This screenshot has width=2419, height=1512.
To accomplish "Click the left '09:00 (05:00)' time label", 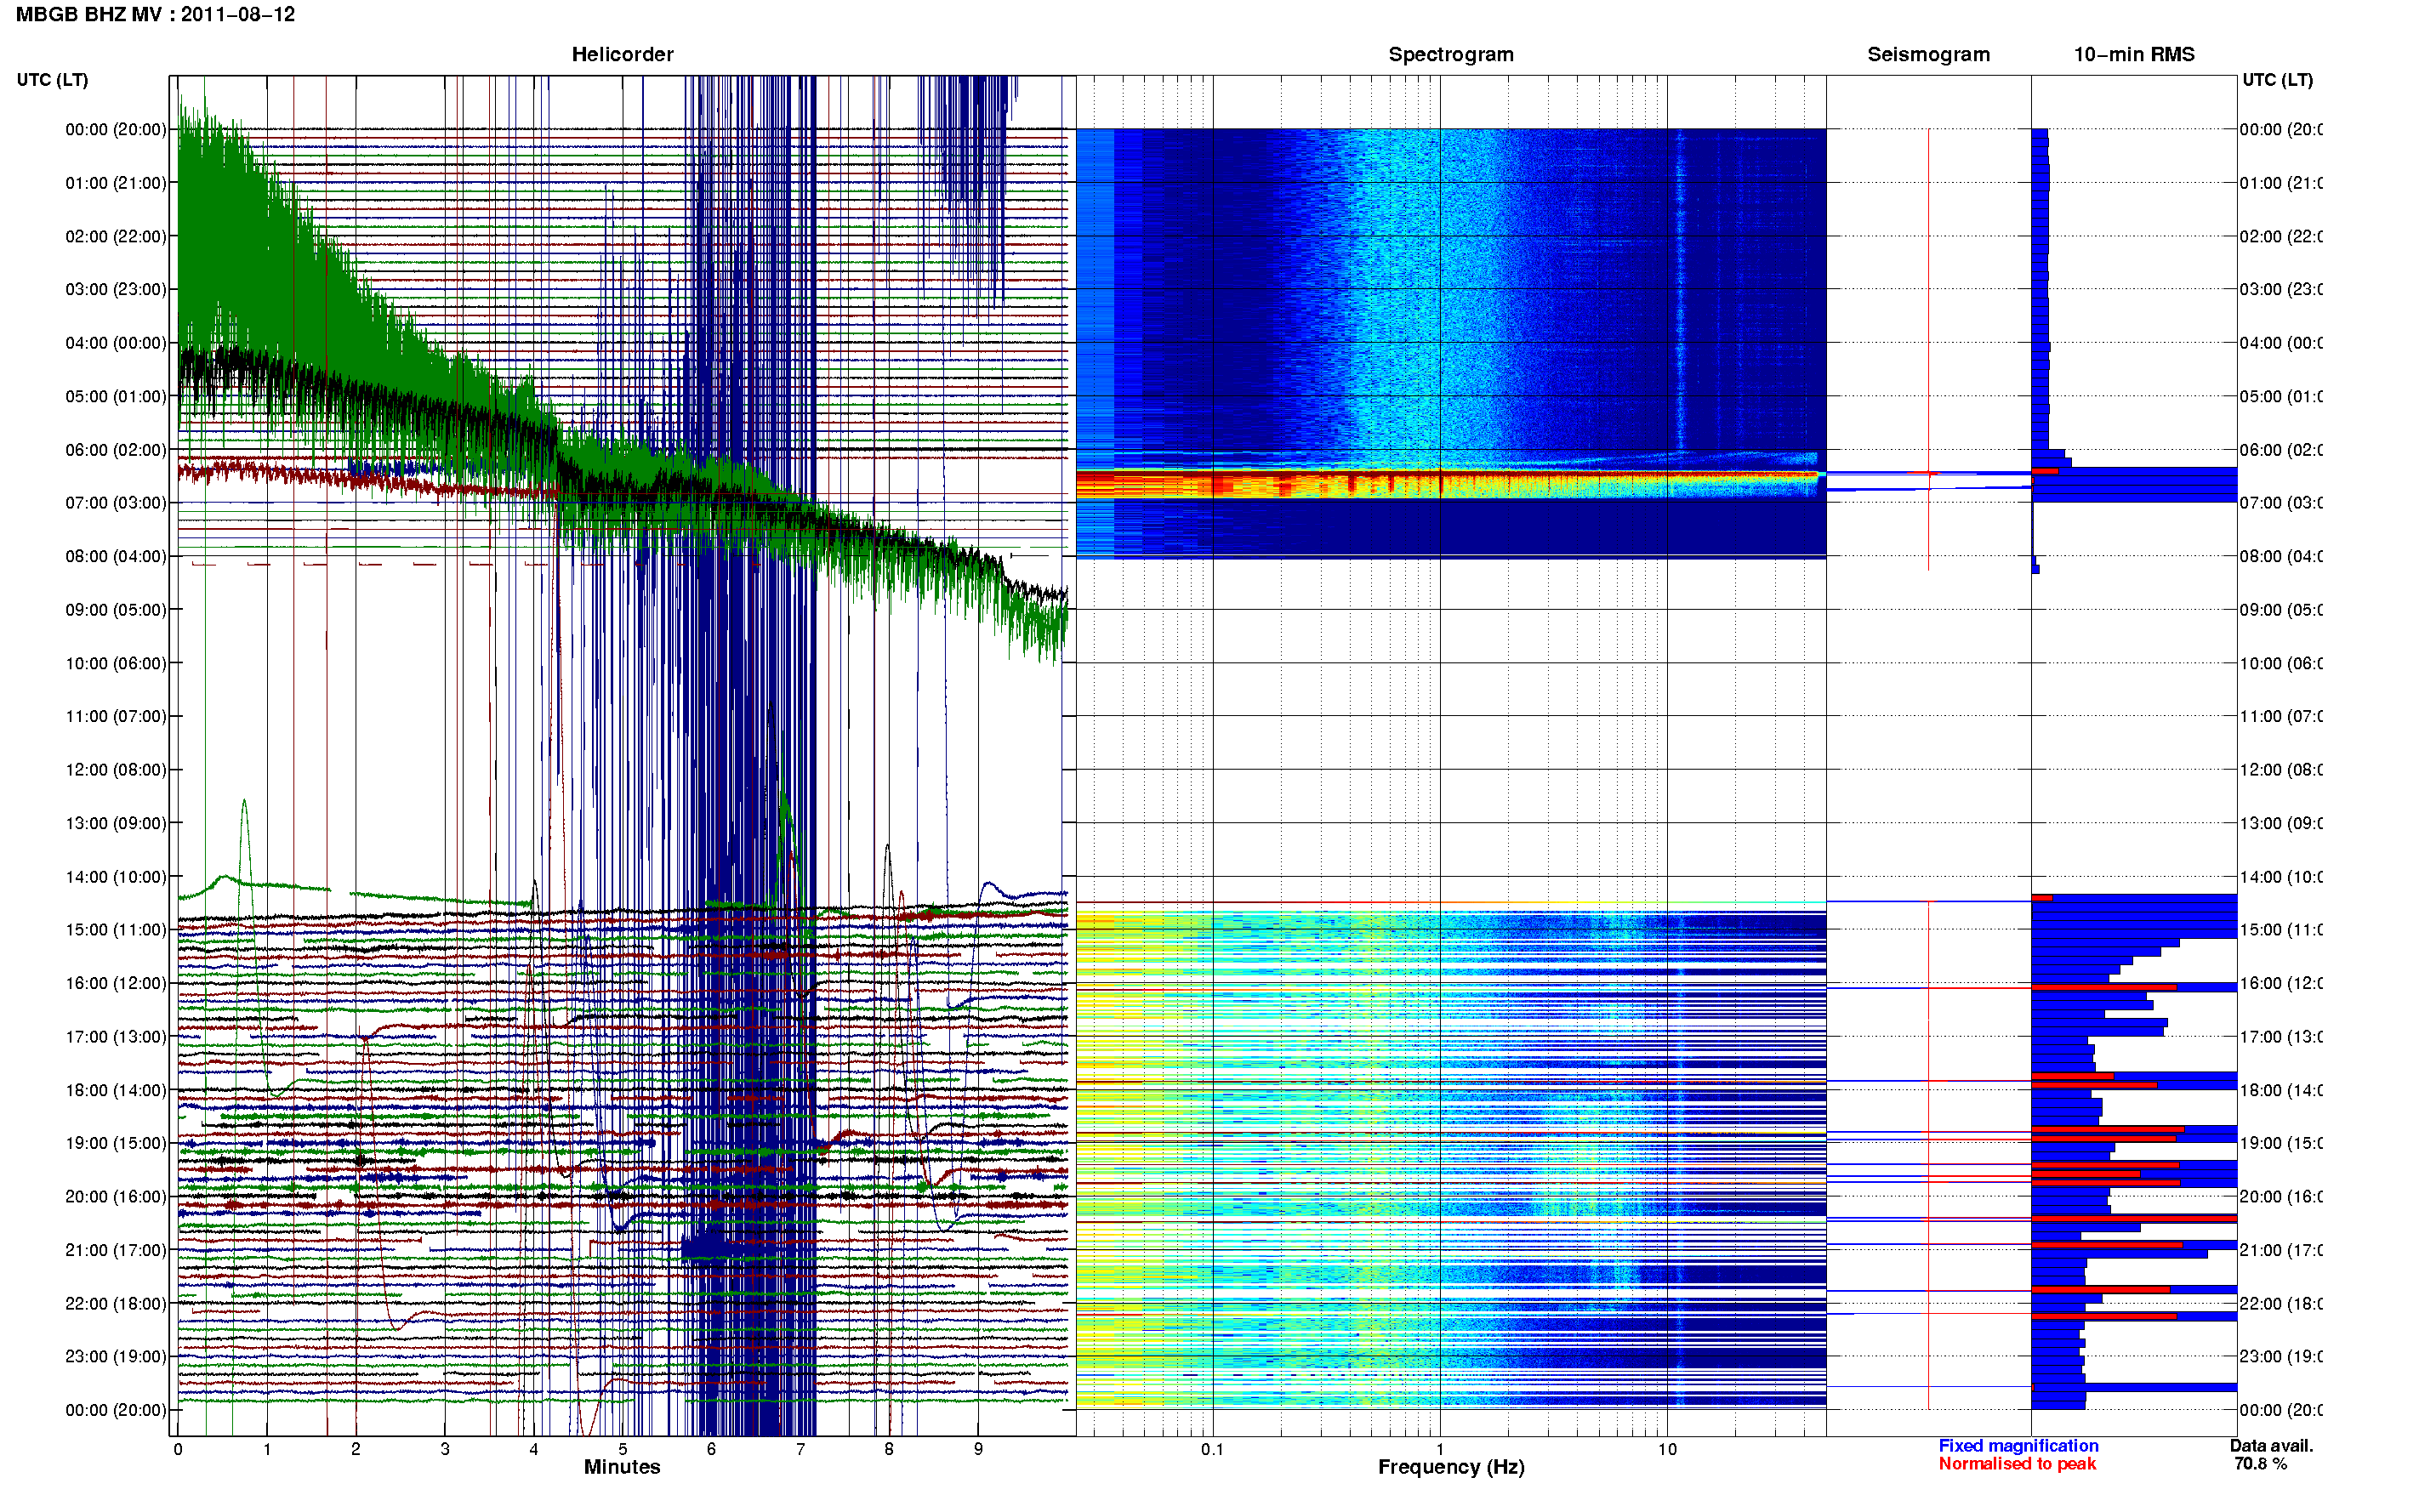I will (x=115, y=609).
